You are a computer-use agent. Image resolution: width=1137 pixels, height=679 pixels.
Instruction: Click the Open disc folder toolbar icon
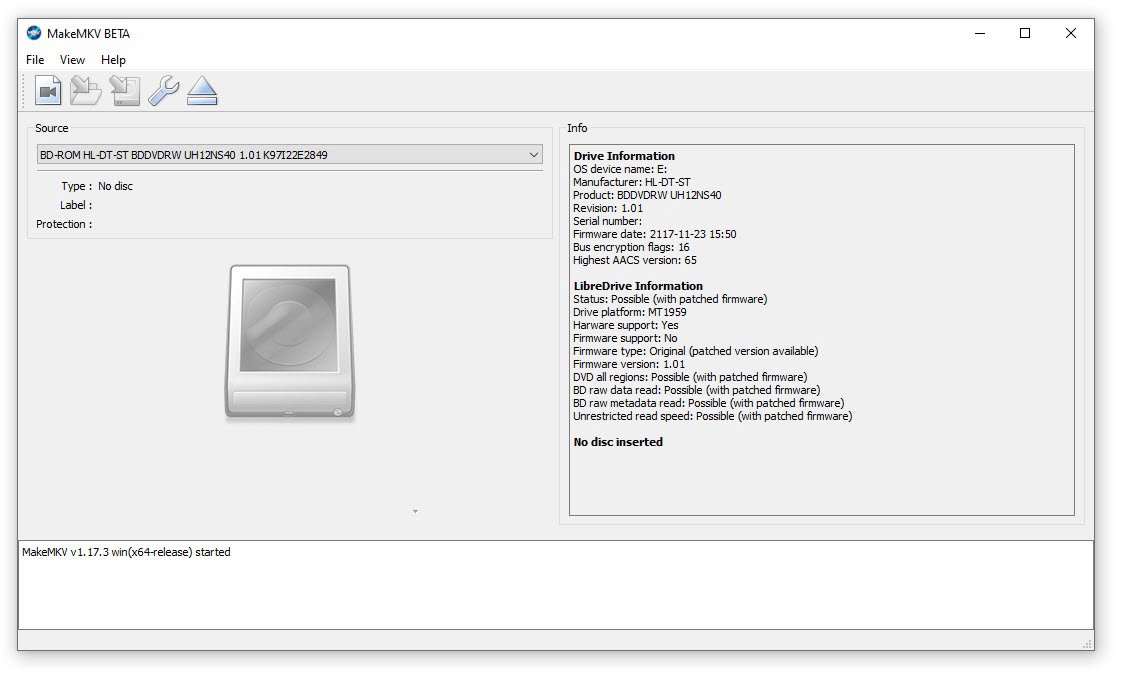[x=86, y=91]
